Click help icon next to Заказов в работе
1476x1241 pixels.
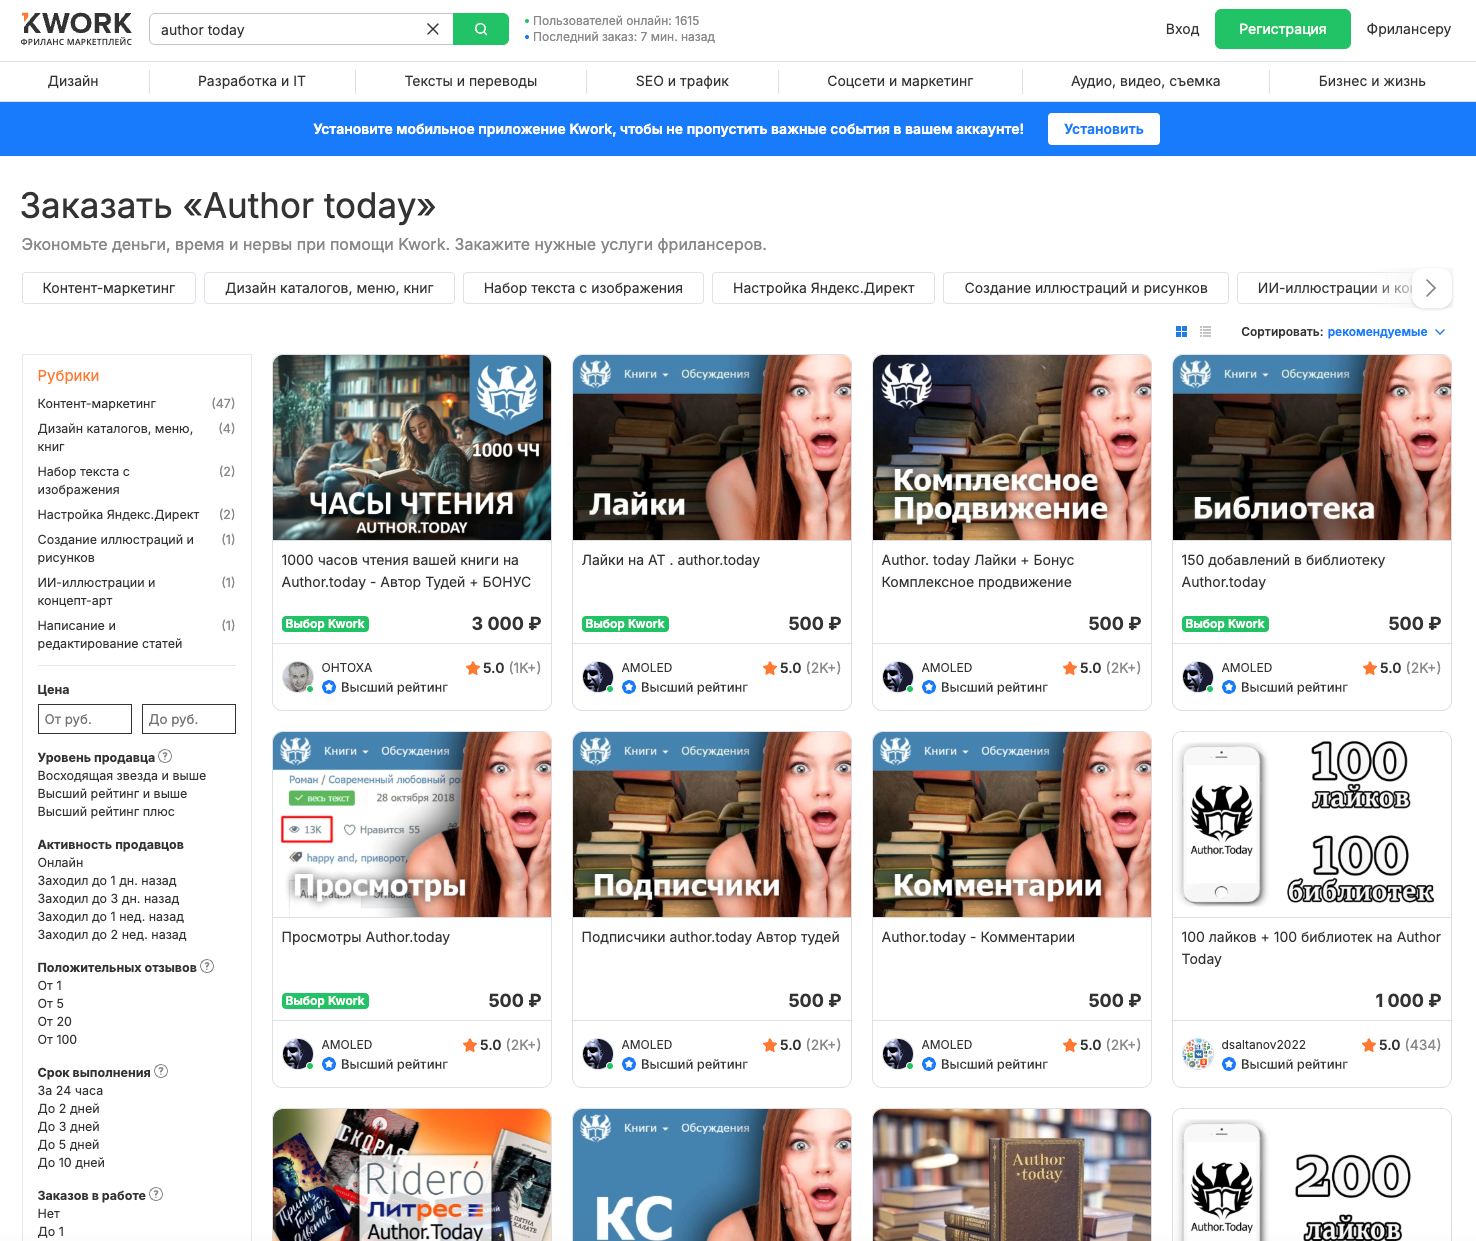[156, 1194]
